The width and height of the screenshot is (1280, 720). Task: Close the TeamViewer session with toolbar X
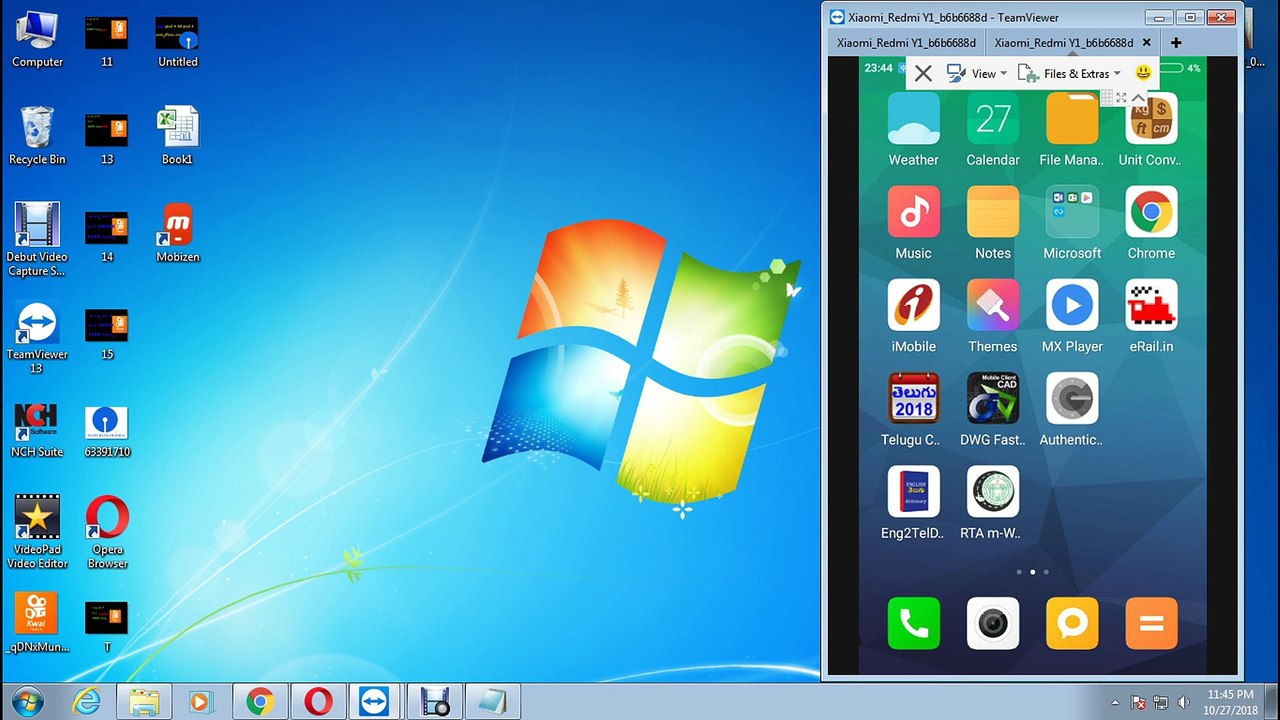click(923, 73)
